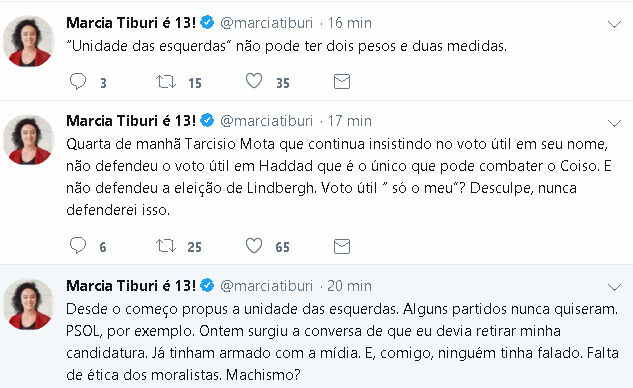Like the tweet with 65 likes
This screenshot has width=633, height=388.
tap(254, 245)
